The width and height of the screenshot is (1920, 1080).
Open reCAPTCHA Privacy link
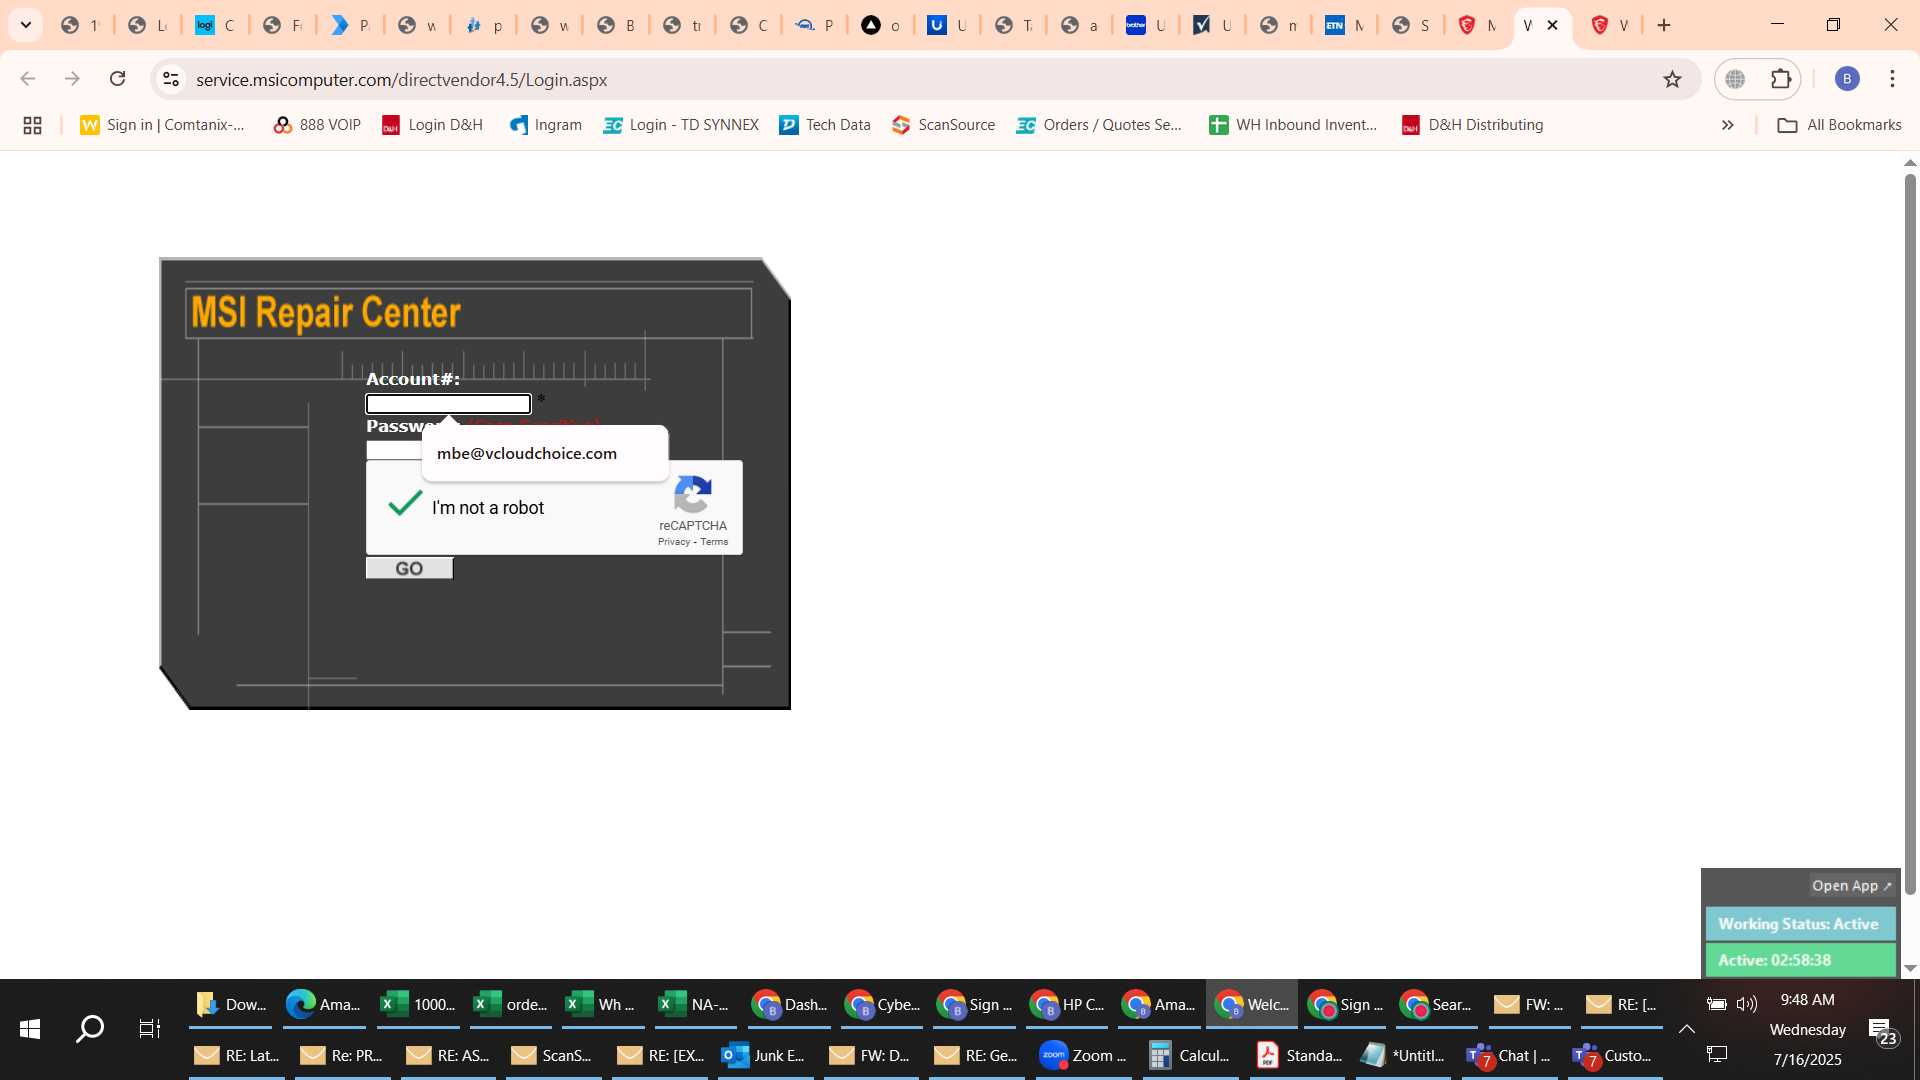(674, 542)
